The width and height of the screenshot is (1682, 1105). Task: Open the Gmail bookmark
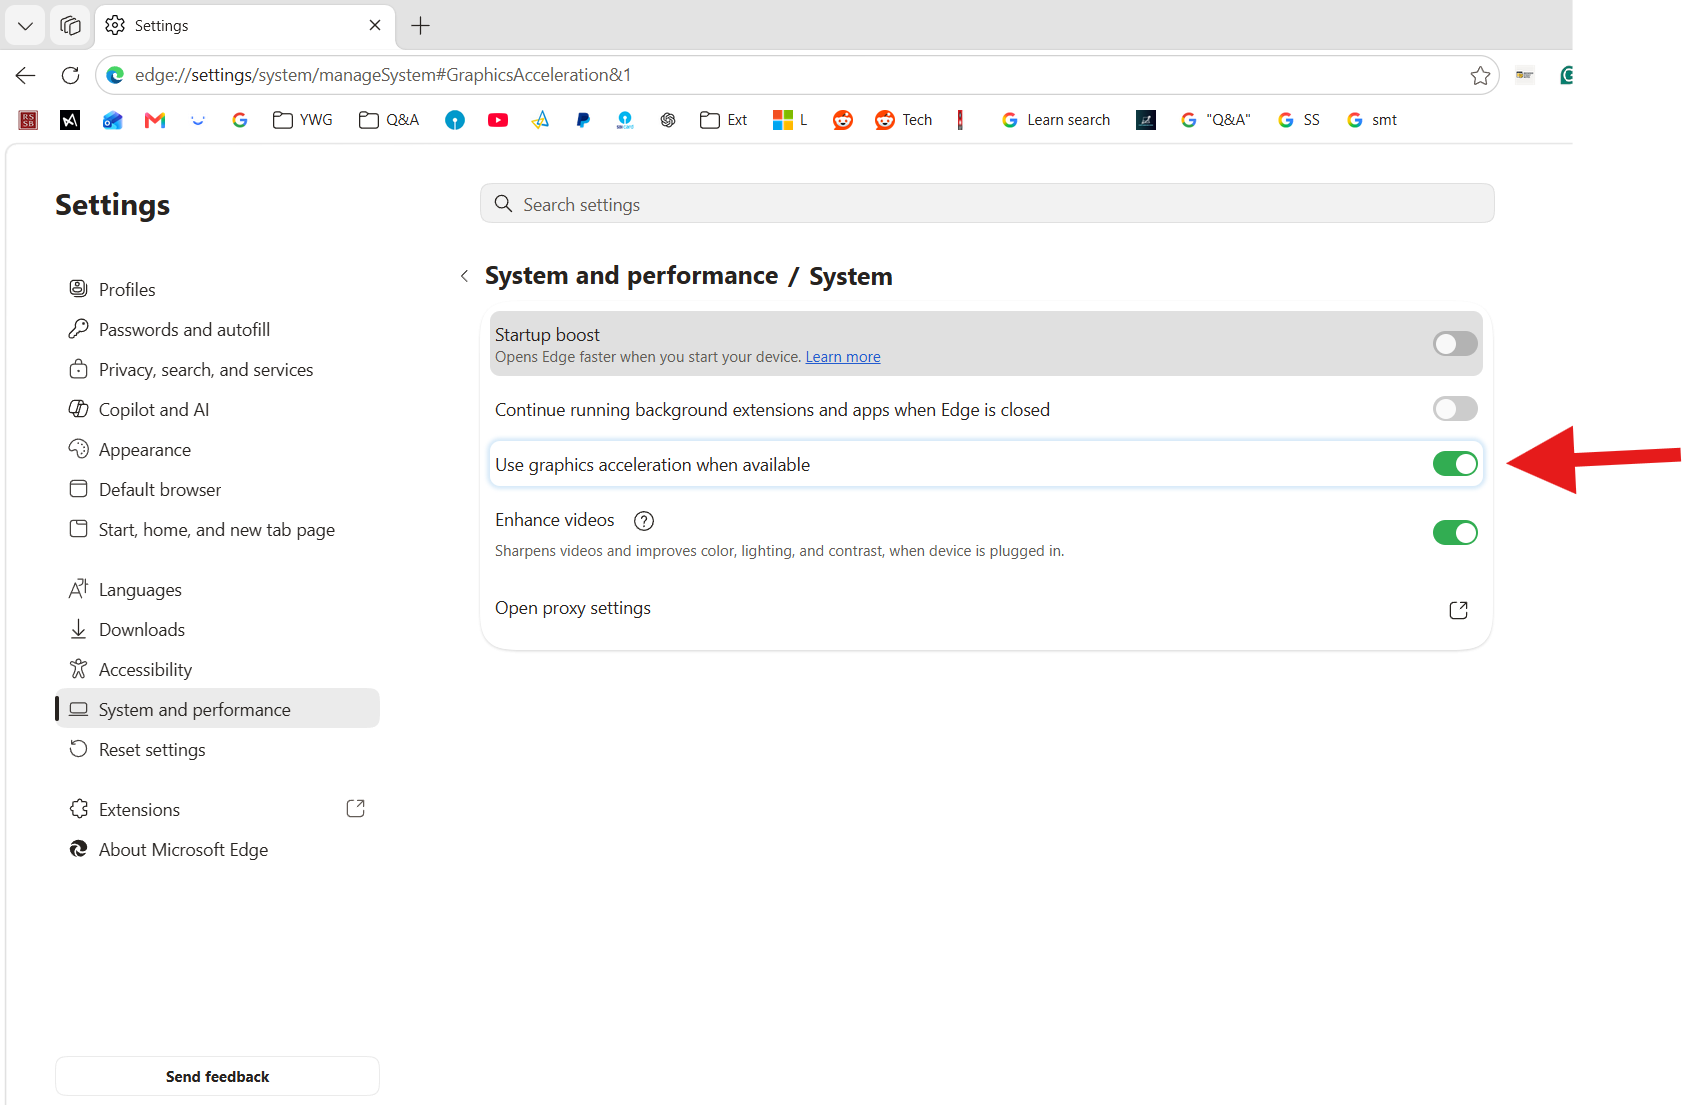[155, 120]
